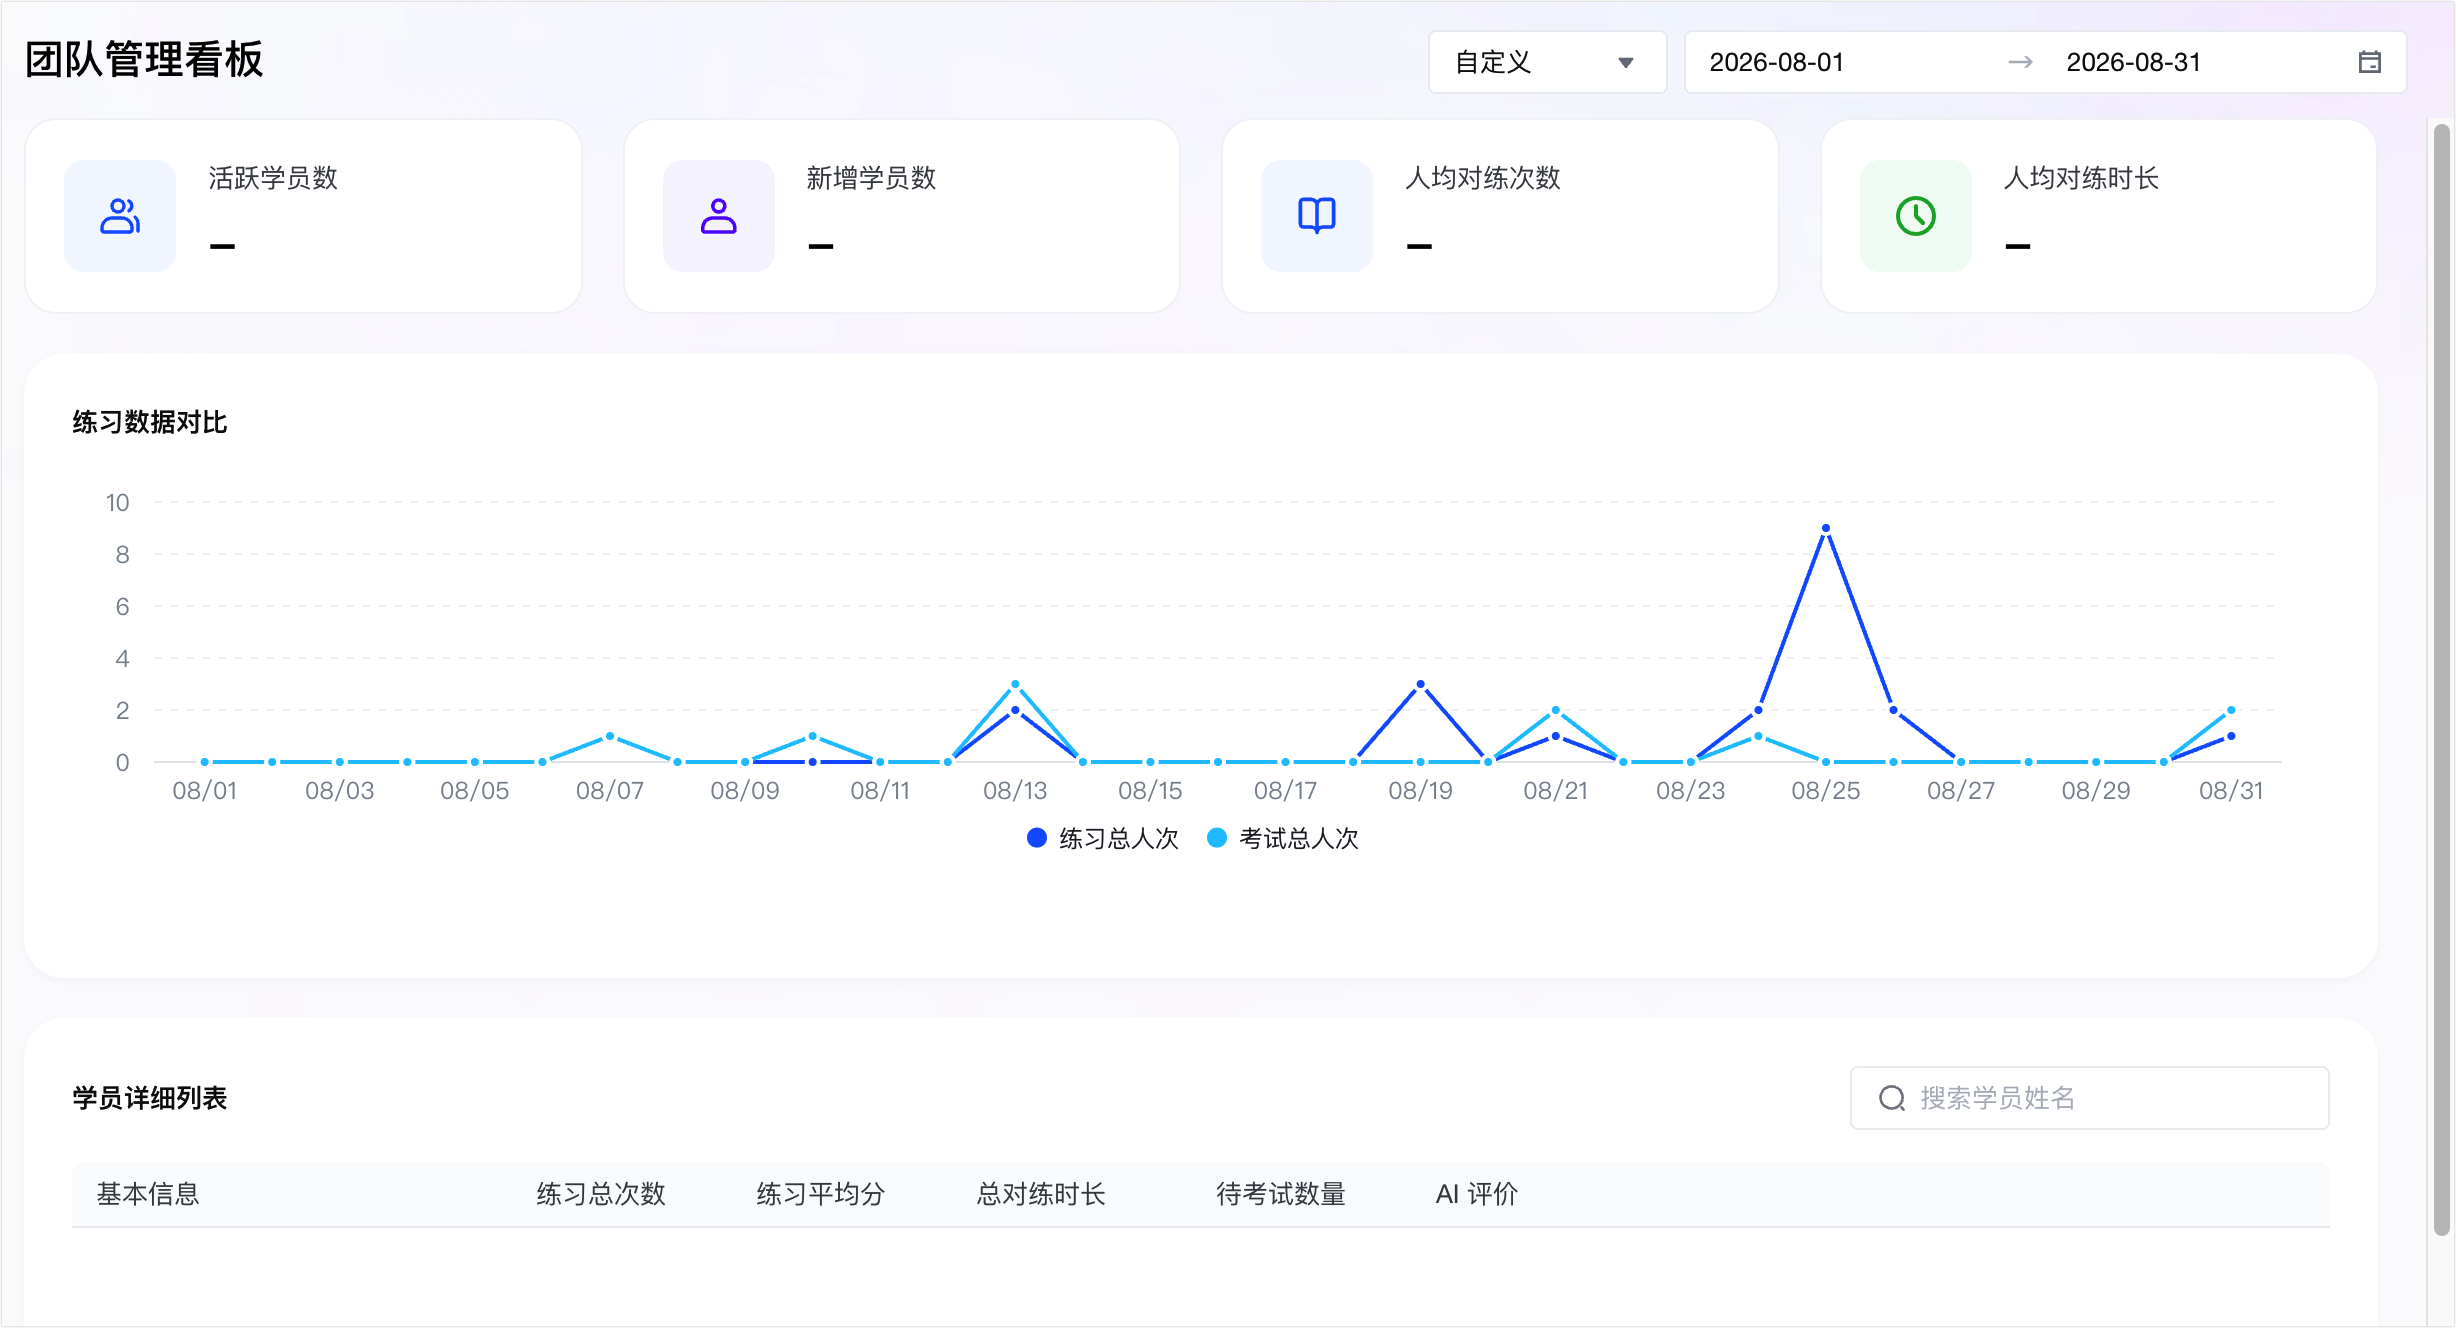Click the open book icon for 人均对练次数
Viewport: 2456px width, 1328px height.
pyautogui.click(x=1317, y=216)
